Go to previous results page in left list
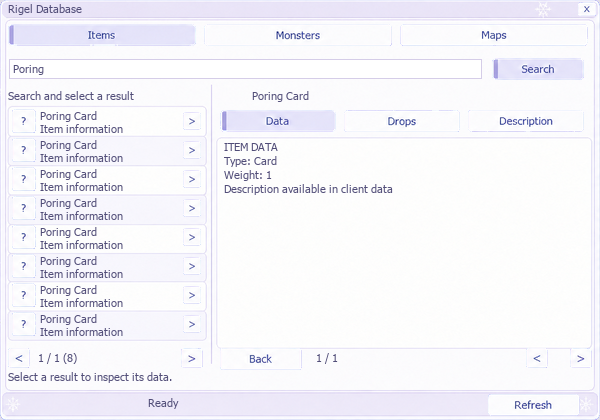 pyautogui.click(x=19, y=358)
